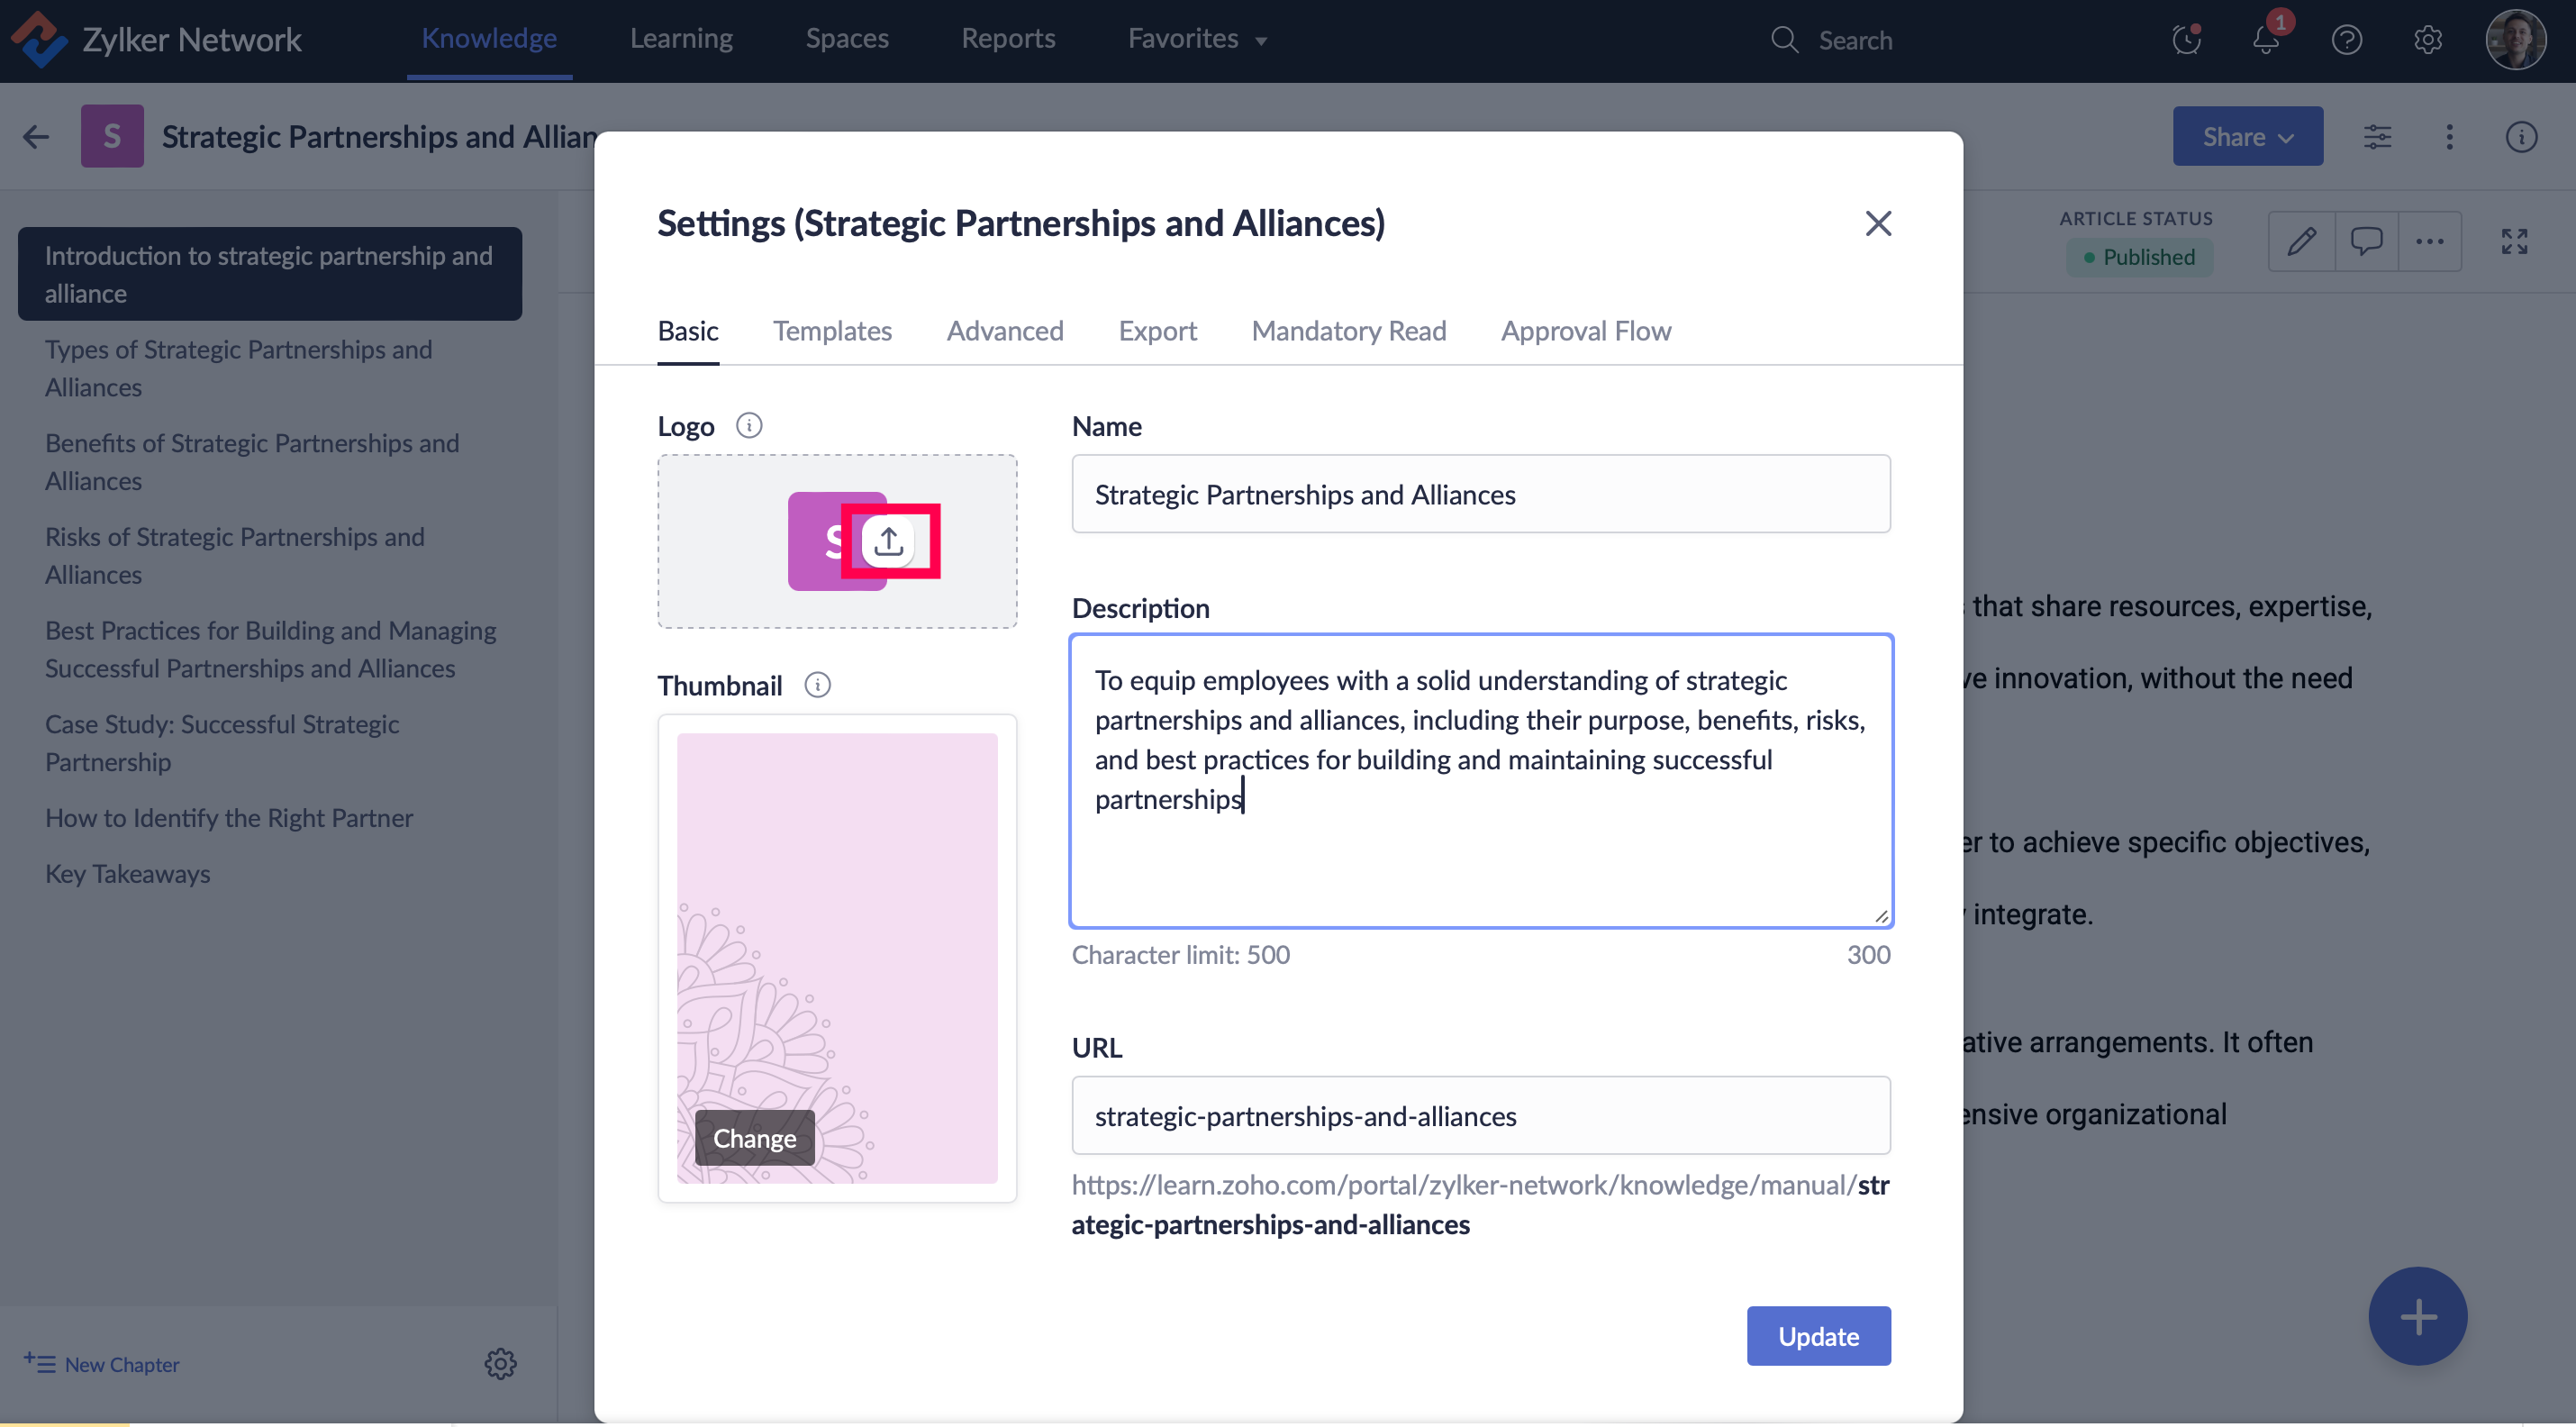Open the user profile avatar
The height and width of the screenshot is (1427, 2576).
tap(2515, 40)
